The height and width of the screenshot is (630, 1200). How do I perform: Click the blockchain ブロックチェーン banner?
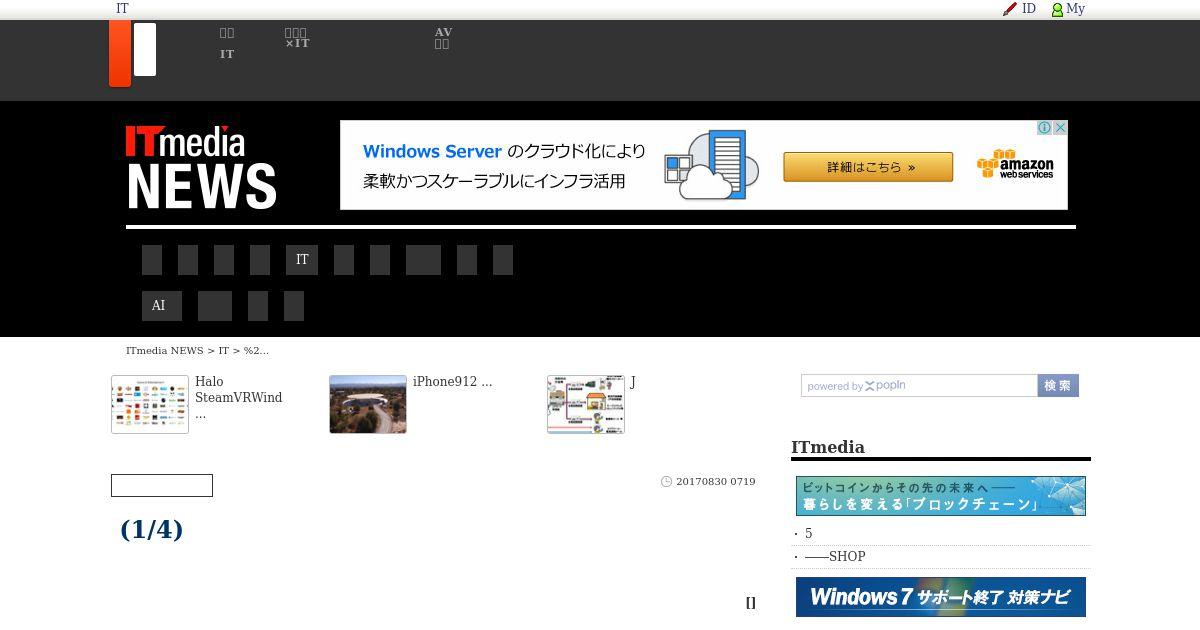(941, 496)
